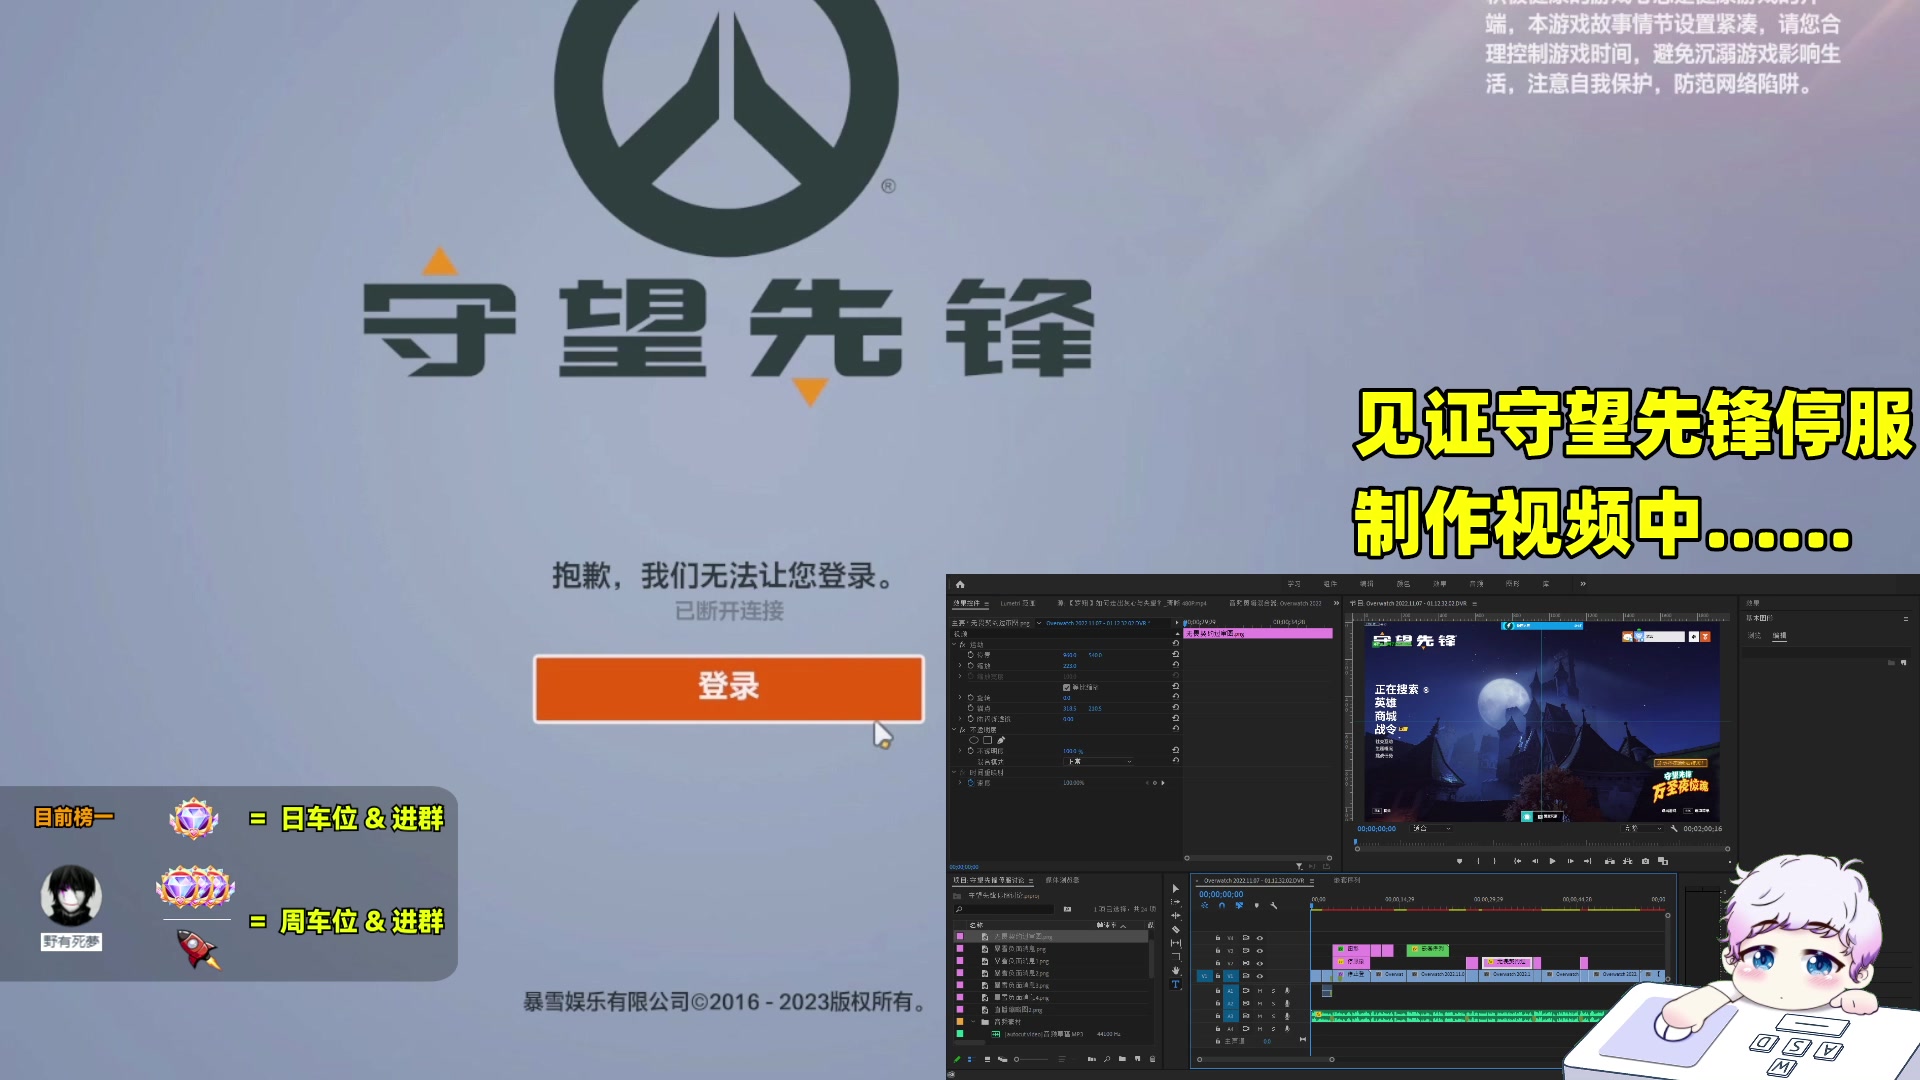Enable the Linked Selection timeline button

1239,905
